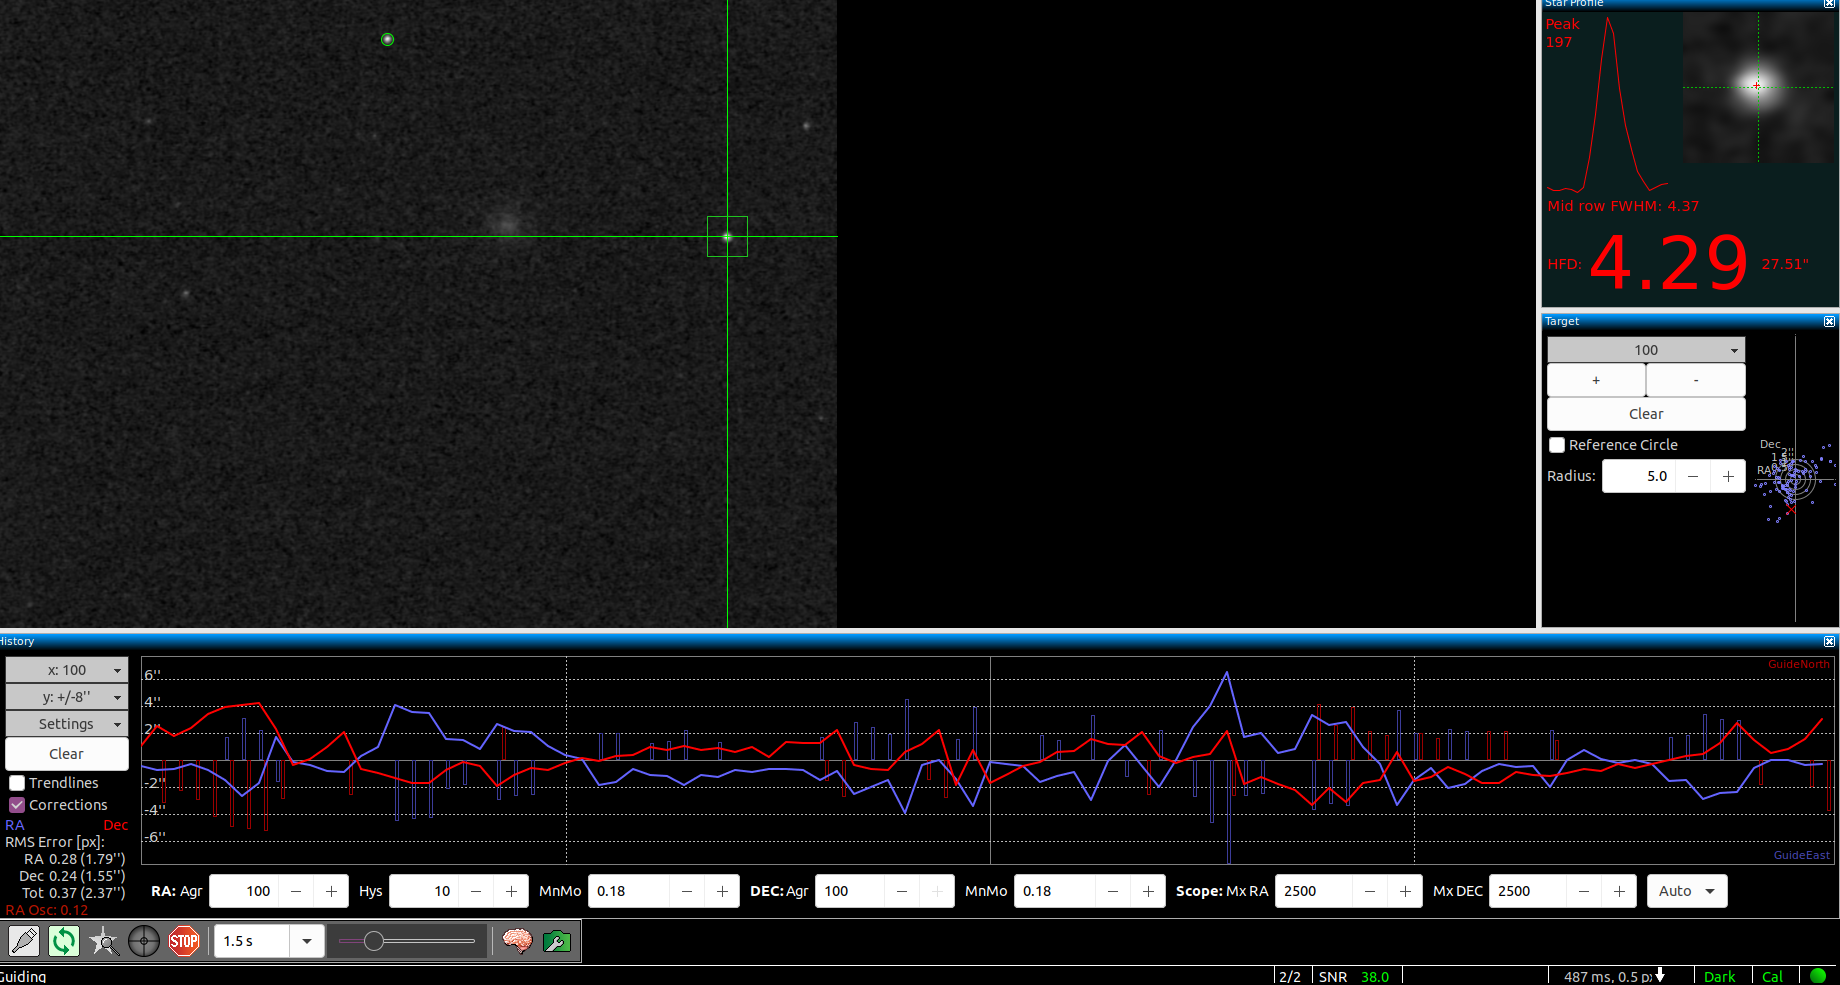Click the red Dec legend label
This screenshot has height=985, width=1840.
coord(116,825)
